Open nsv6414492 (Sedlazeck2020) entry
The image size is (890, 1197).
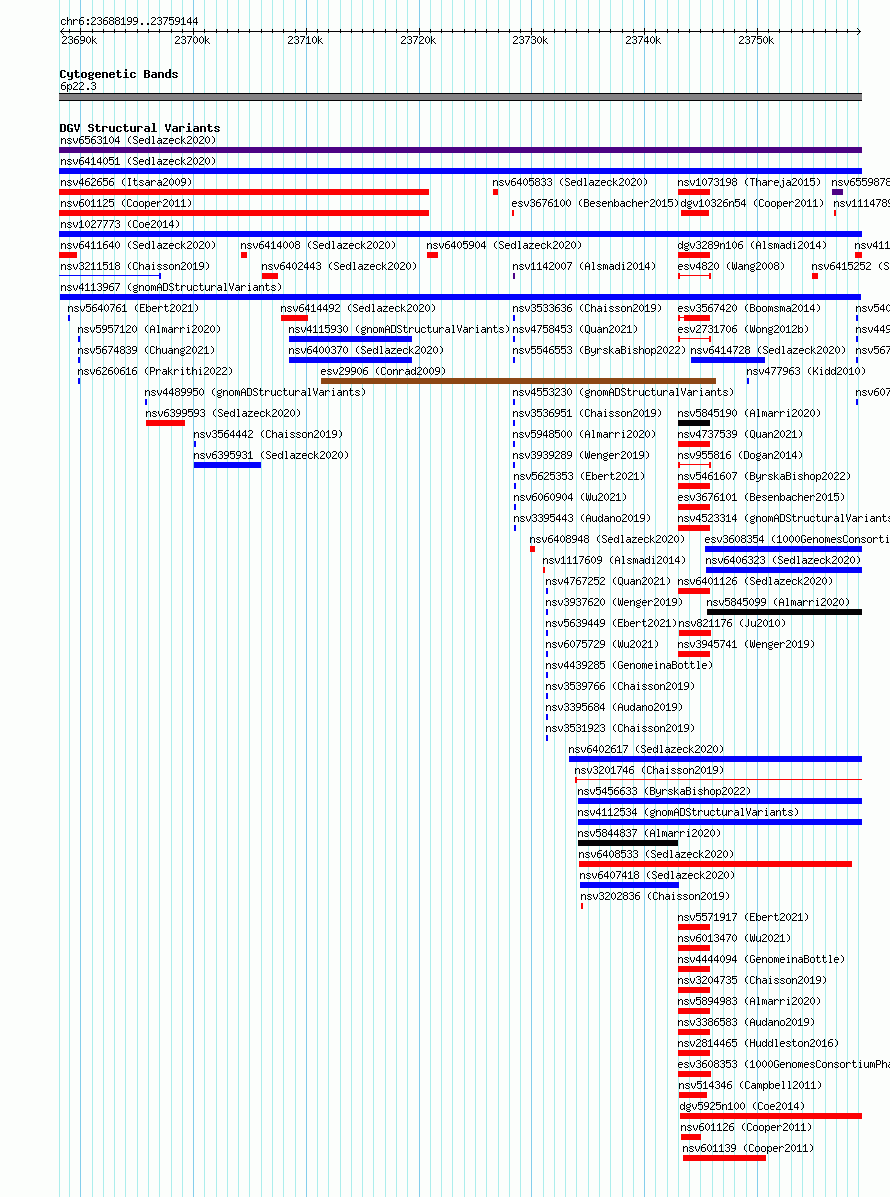(x=359, y=308)
